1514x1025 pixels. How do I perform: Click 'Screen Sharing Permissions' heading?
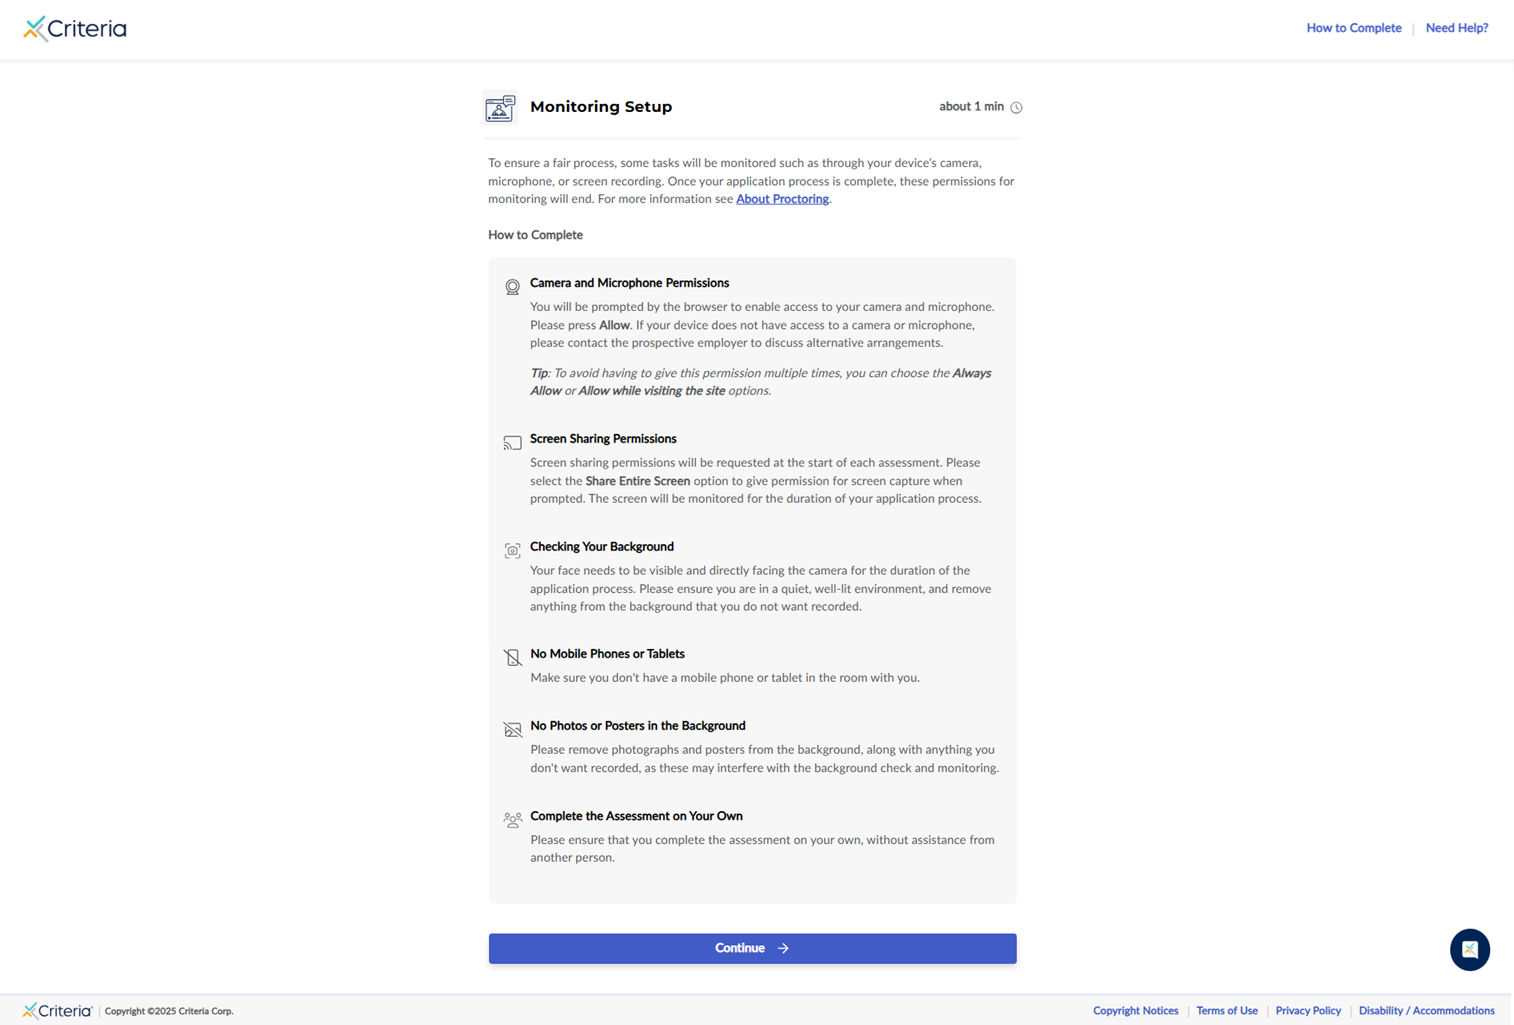[603, 439]
